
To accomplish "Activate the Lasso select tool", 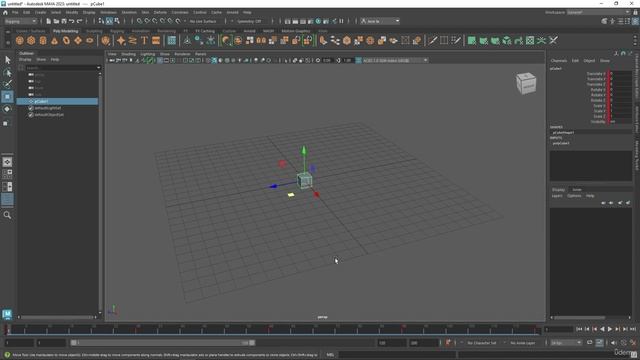I will [x=7, y=72].
